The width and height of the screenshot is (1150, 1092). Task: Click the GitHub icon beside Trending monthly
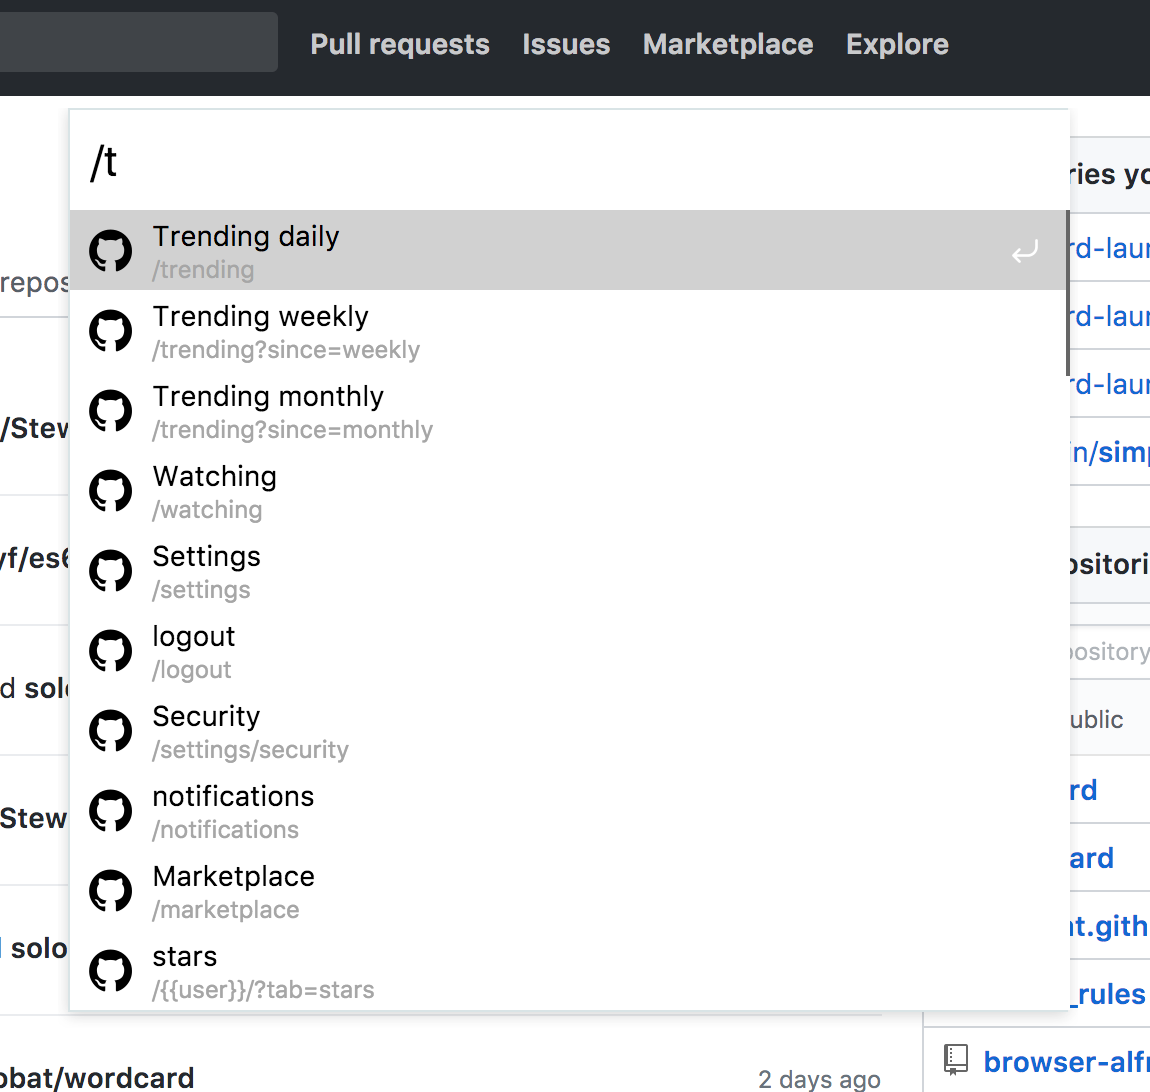pos(111,411)
